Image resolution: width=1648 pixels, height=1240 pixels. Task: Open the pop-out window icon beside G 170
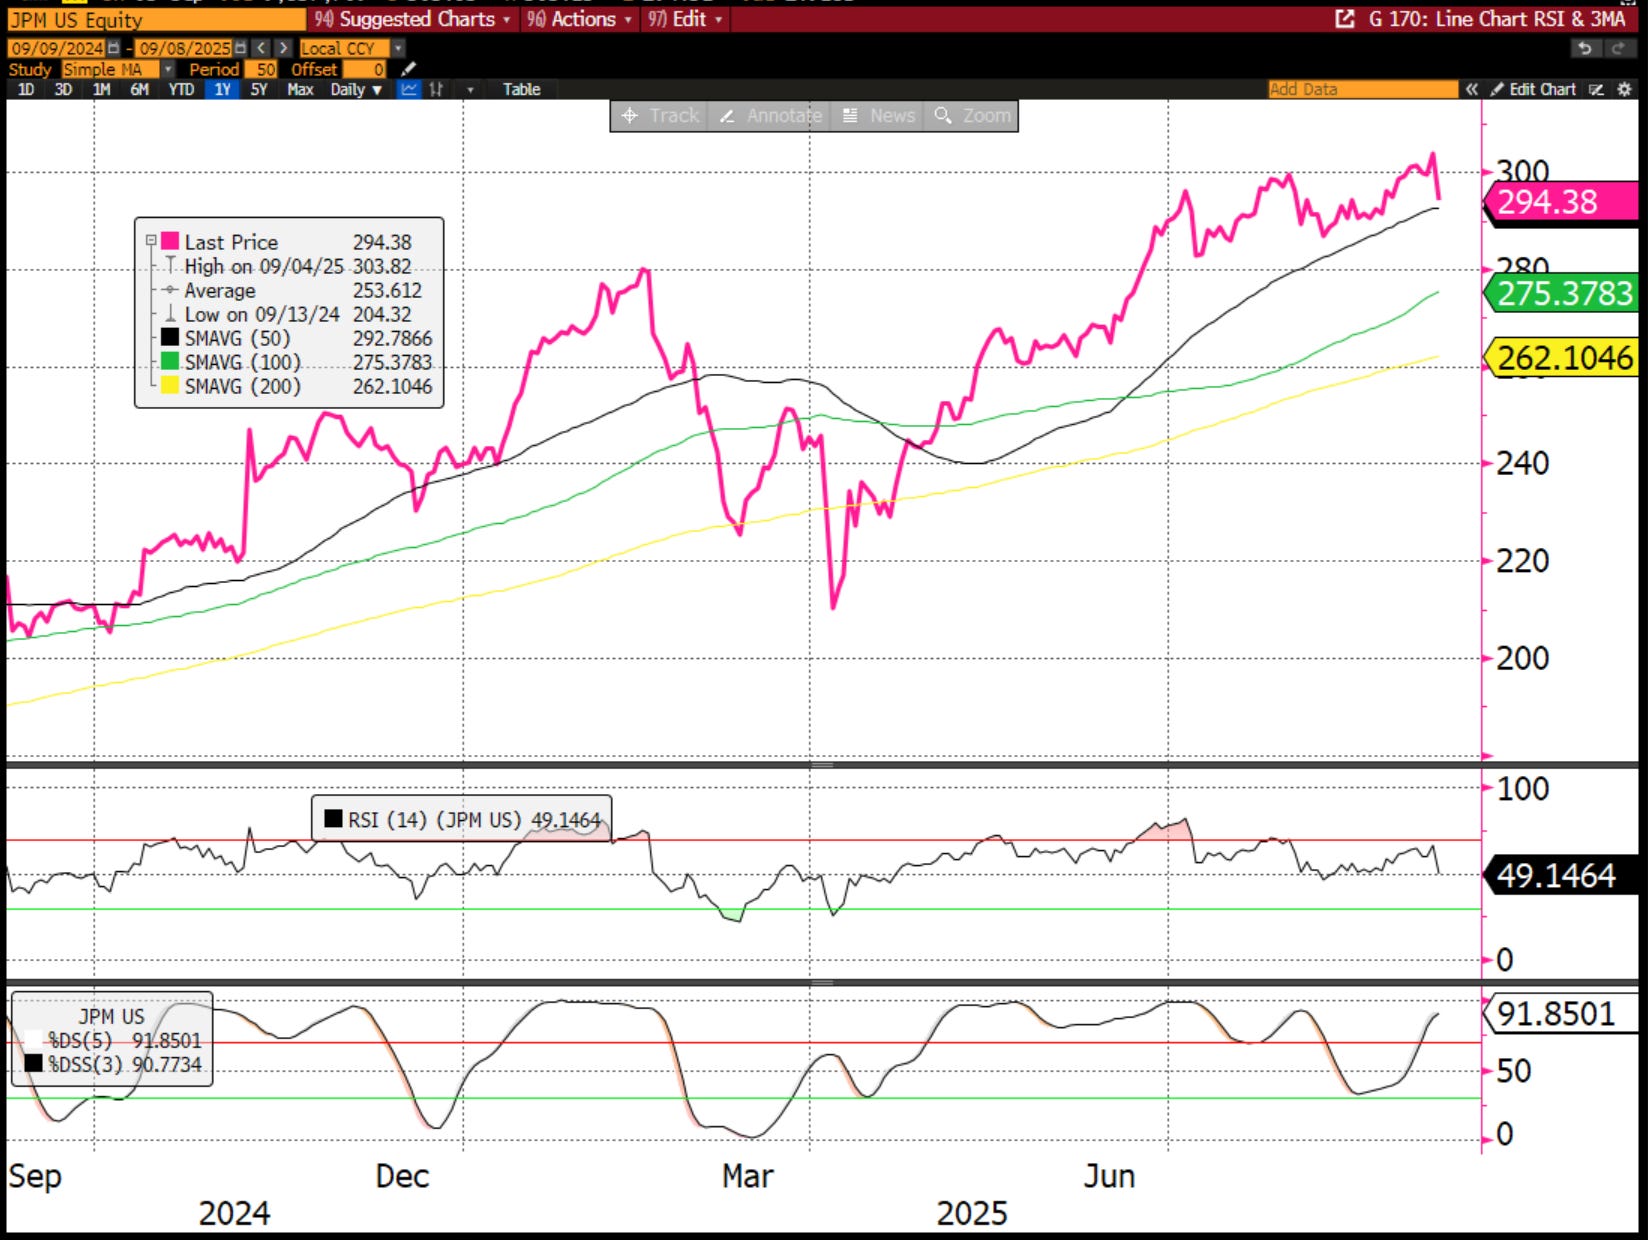1345,19
